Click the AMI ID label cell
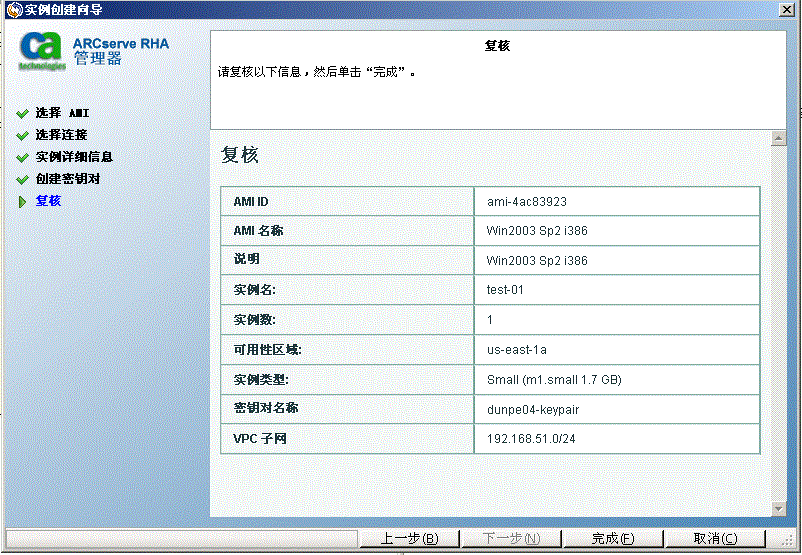Viewport: 802px width, 555px height. 347,202
